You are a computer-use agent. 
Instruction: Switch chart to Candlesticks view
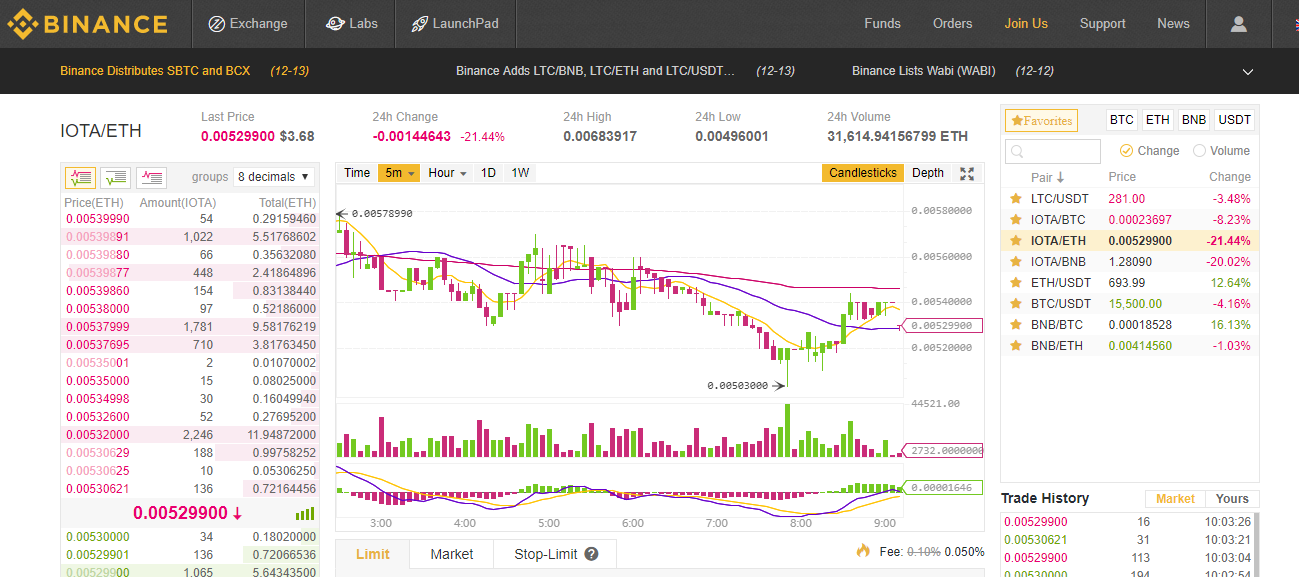tap(863, 173)
